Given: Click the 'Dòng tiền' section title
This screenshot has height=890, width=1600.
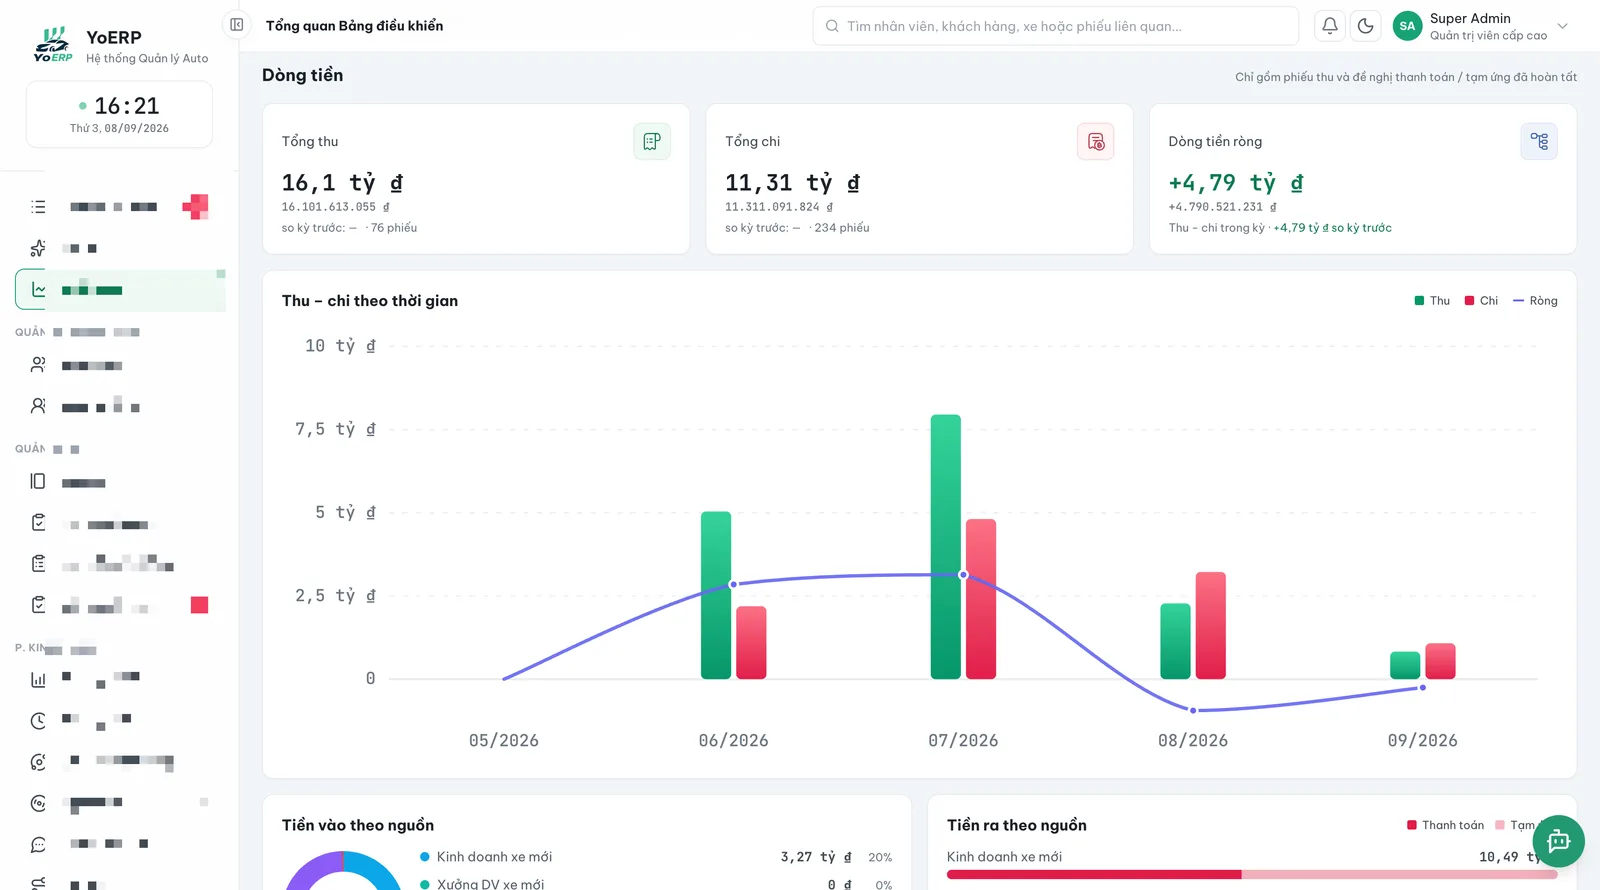Looking at the screenshot, I should click(x=302, y=75).
